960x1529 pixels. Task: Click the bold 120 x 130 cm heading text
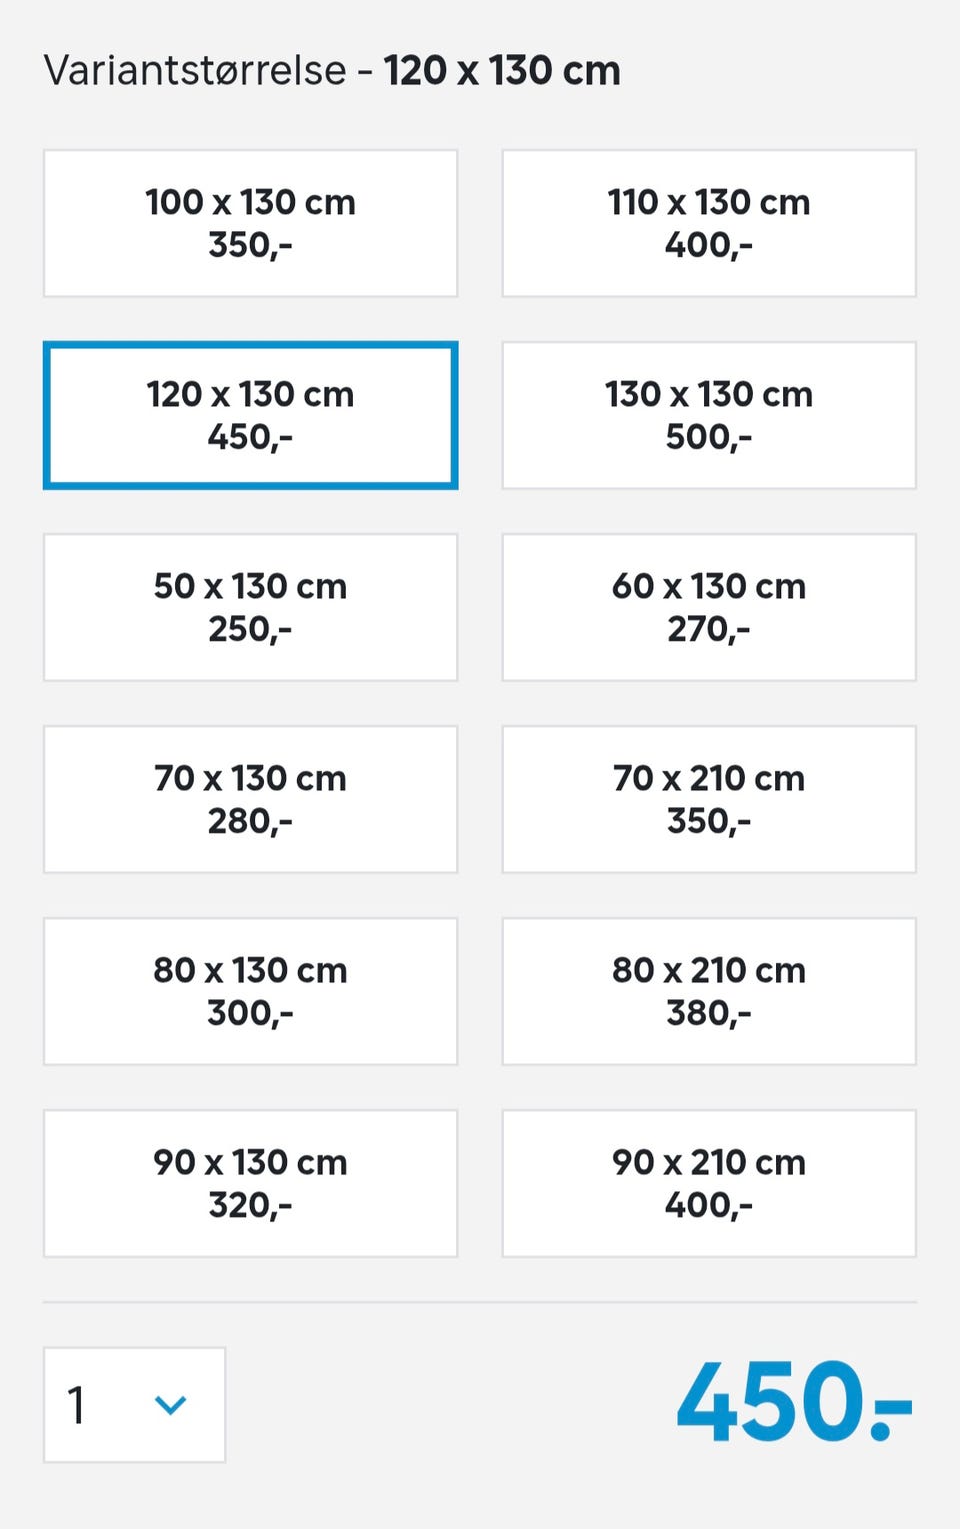502,71
